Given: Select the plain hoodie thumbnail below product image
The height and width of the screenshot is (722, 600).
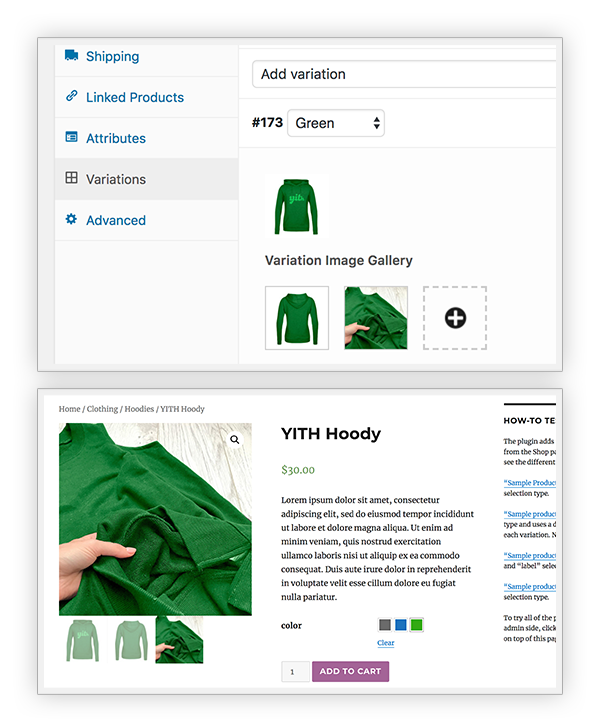Looking at the screenshot, I should tap(131, 640).
